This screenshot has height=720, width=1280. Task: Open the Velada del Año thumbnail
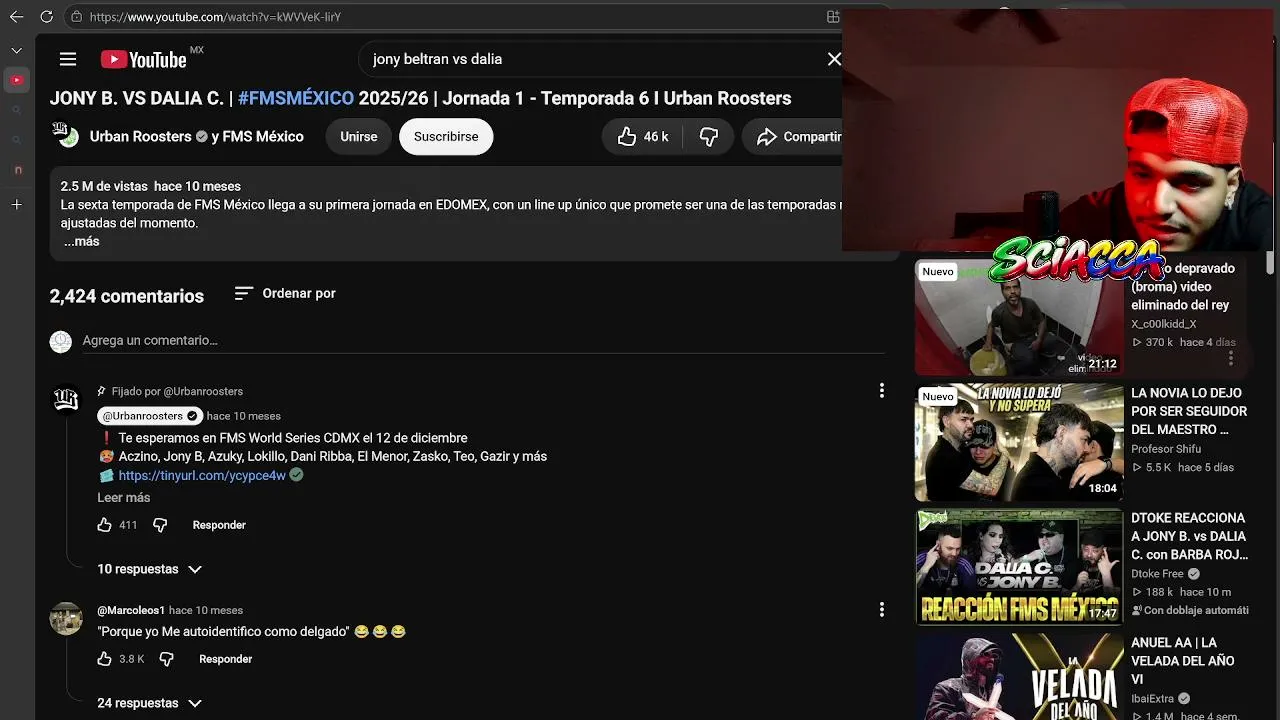[1019, 677]
